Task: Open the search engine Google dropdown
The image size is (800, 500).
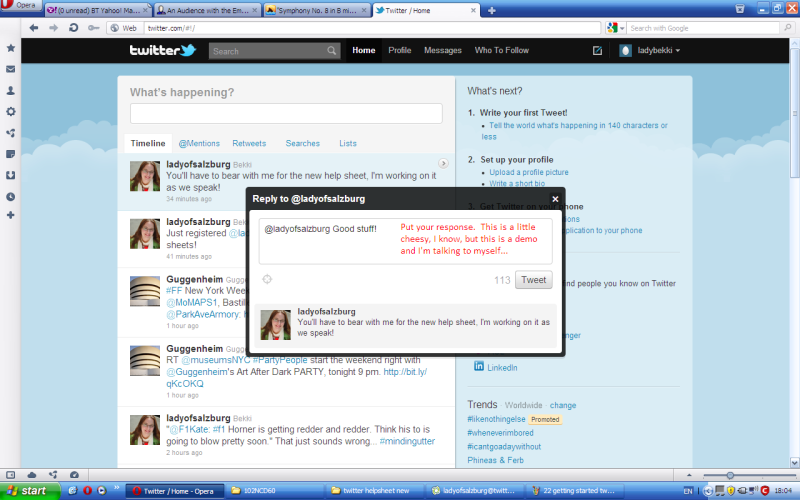Action: 615,28
